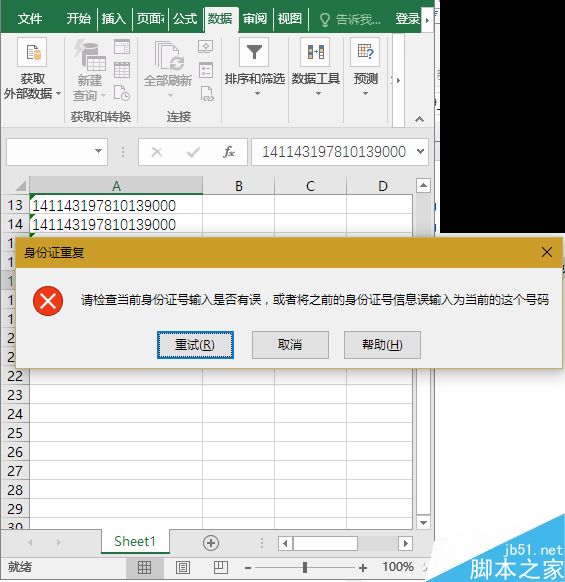Screen dimensions: 565x582
Task: Click the Show Queries icon
Action: 122,47
